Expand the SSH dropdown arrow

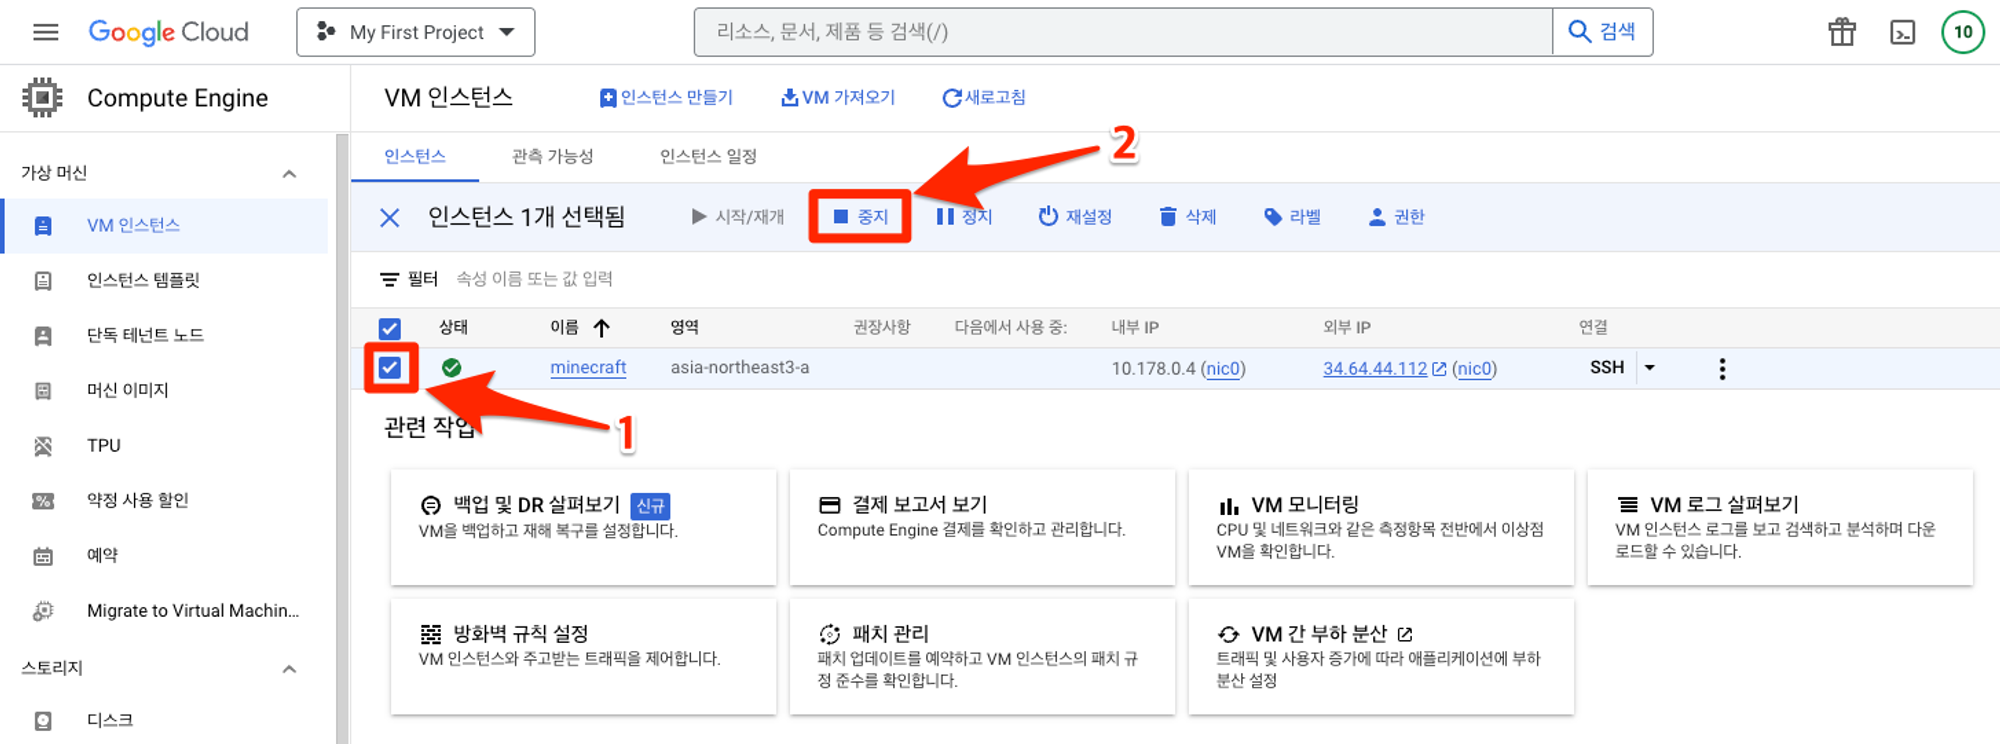(1650, 368)
